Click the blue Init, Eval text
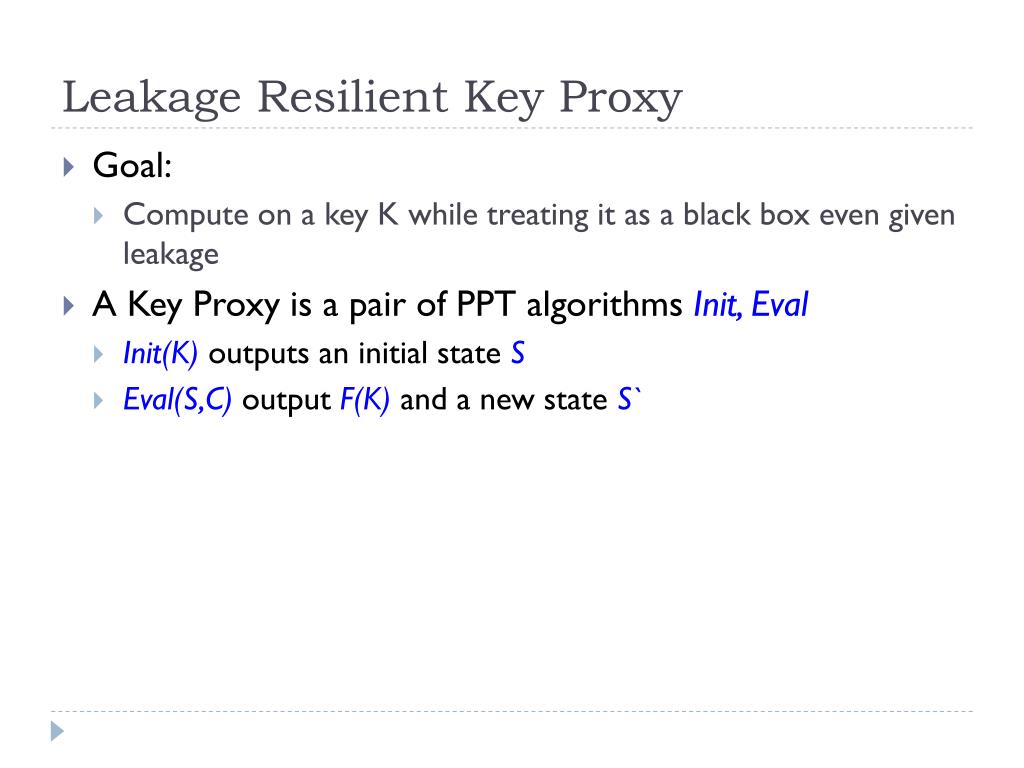The height and width of the screenshot is (768, 1024). tap(751, 304)
